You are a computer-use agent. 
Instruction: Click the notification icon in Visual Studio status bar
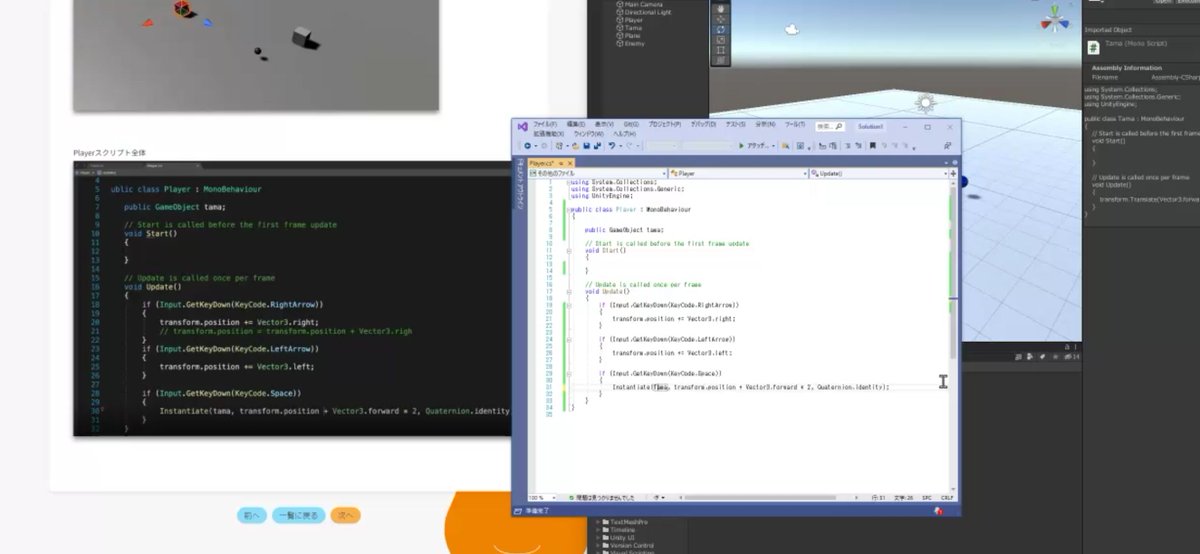[x=939, y=511]
